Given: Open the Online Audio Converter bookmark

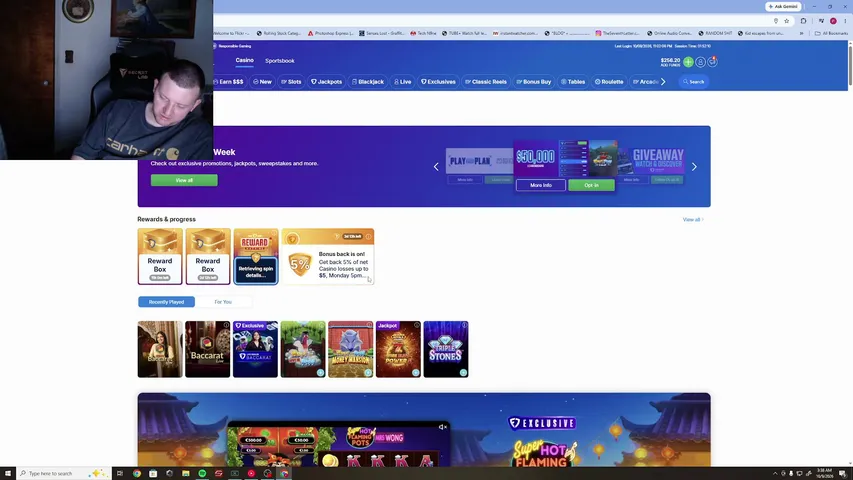Looking at the screenshot, I should 670,33.
